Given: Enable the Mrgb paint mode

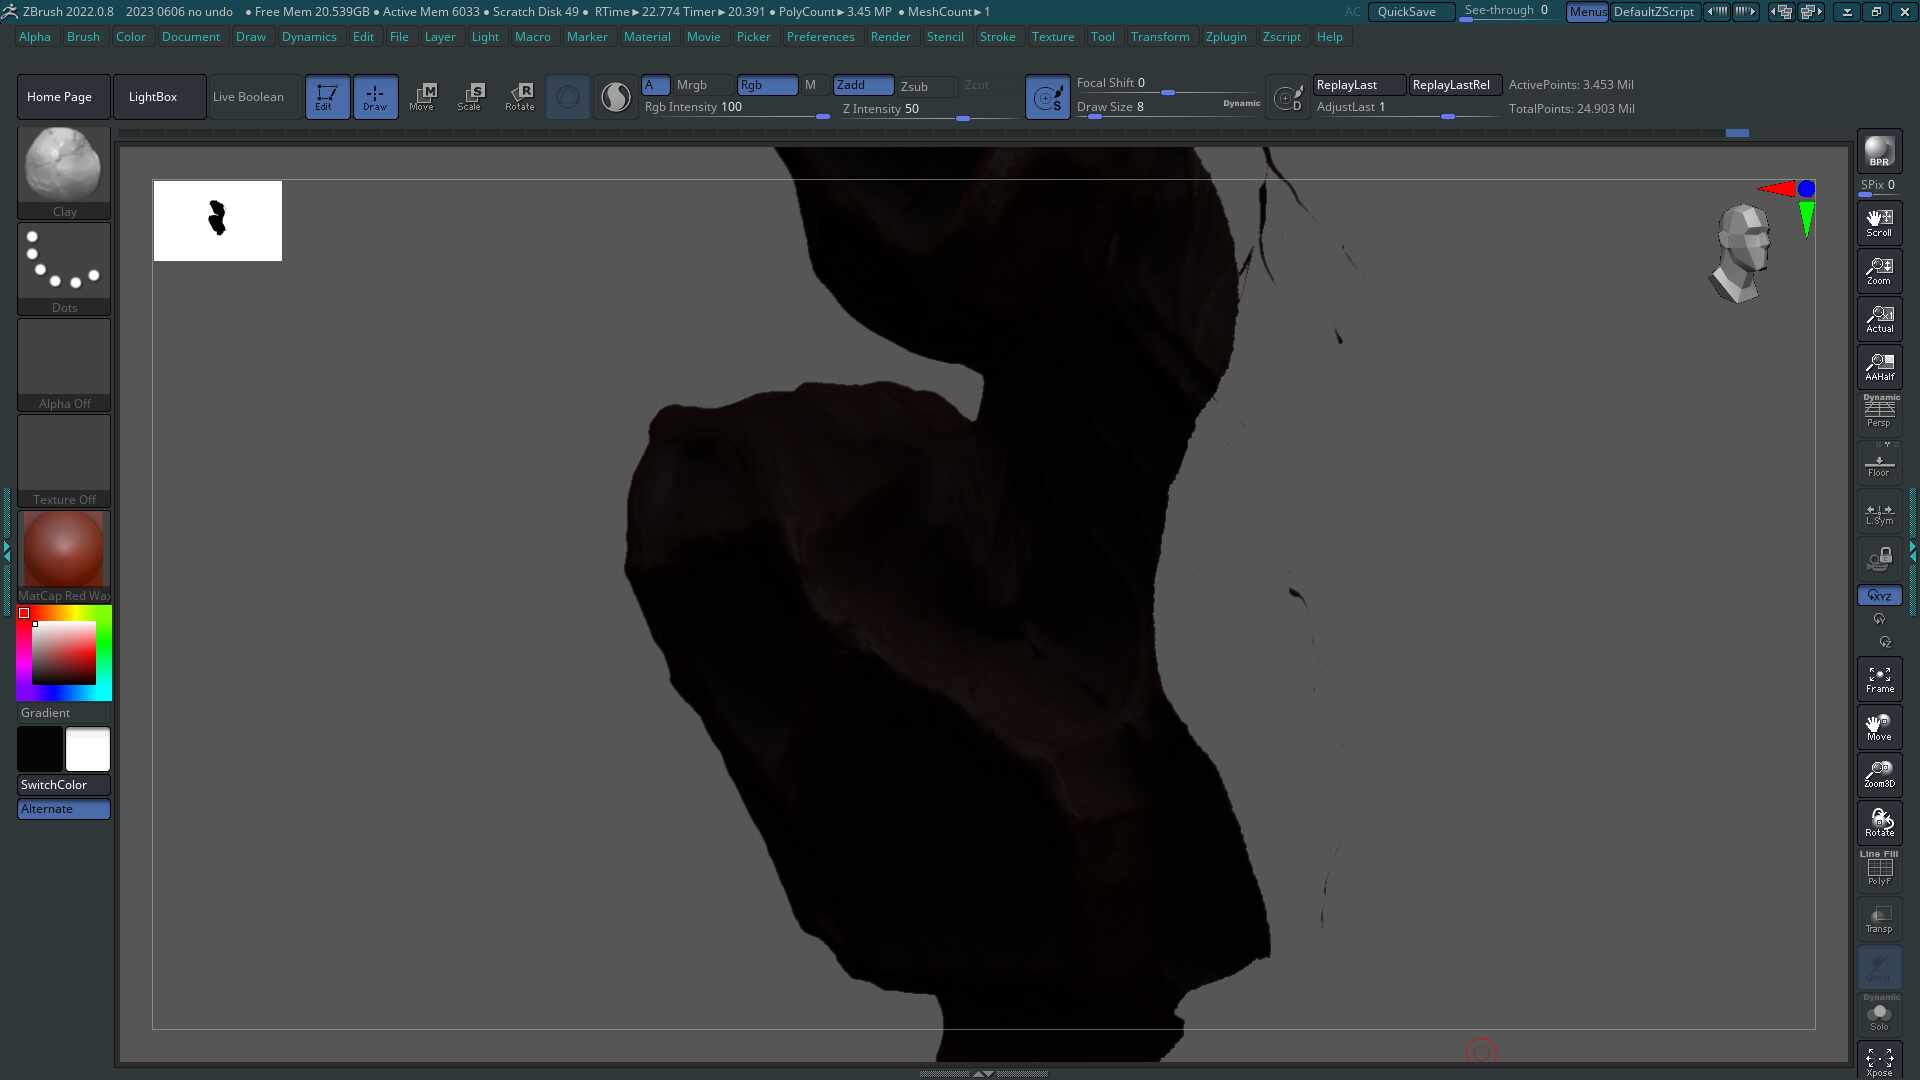Looking at the screenshot, I should (691, 85).
